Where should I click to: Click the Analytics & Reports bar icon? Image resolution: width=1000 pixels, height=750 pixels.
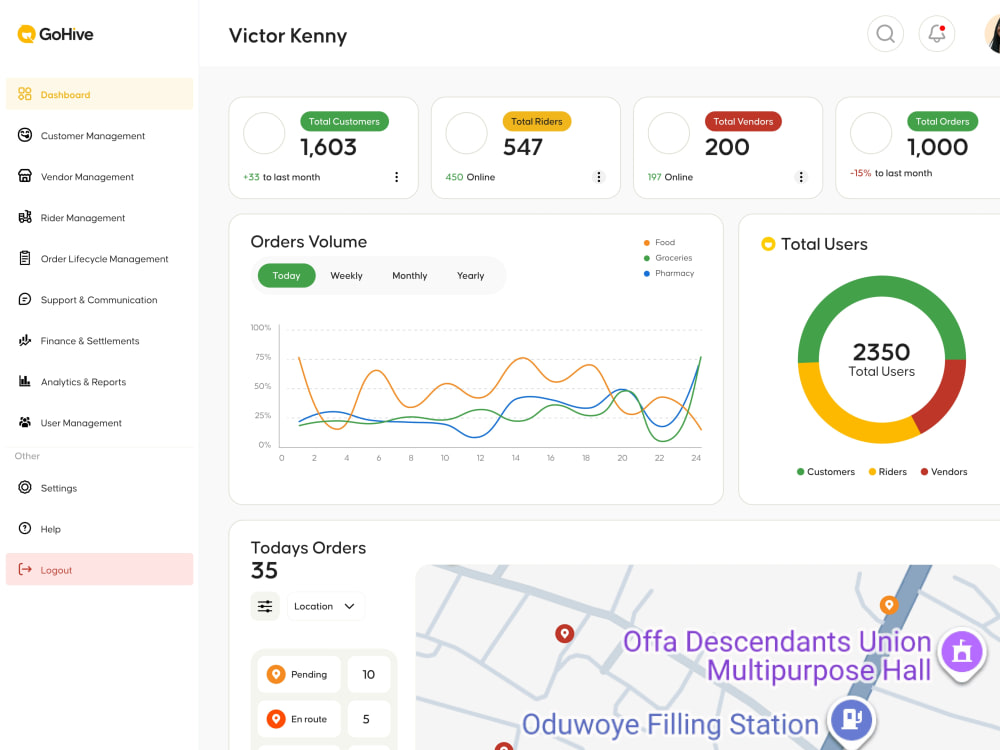click(25, 381)
